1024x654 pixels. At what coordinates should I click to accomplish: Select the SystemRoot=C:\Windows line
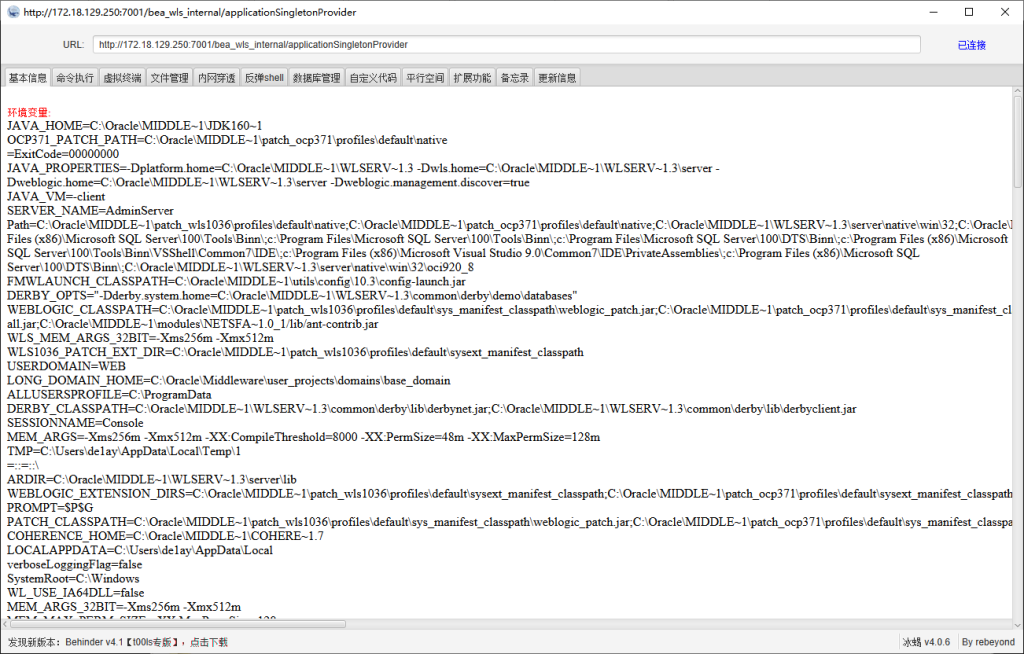pyautogui.click(x=73, y=578)
